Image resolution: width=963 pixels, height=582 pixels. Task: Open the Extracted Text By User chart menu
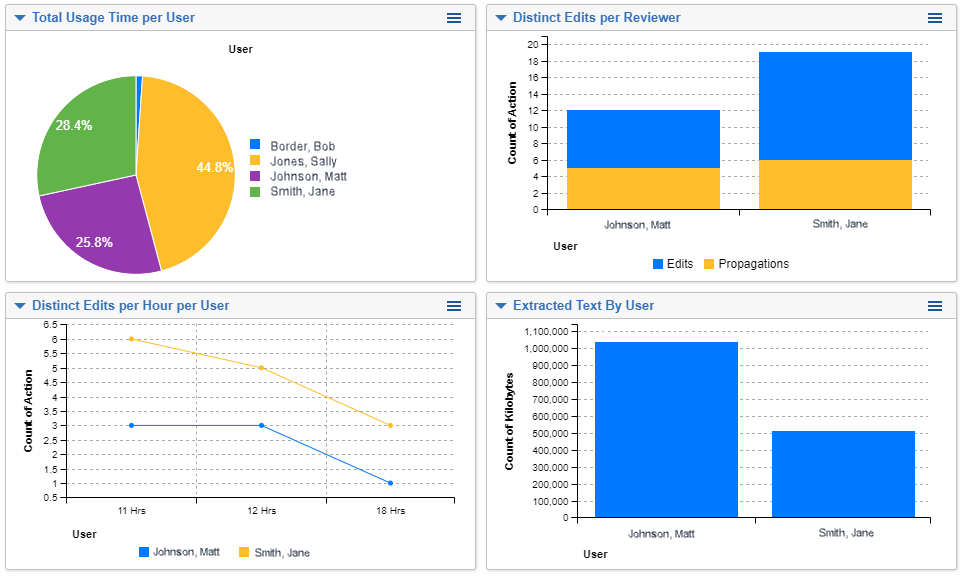pyautogui.click(x=934, y=306)
